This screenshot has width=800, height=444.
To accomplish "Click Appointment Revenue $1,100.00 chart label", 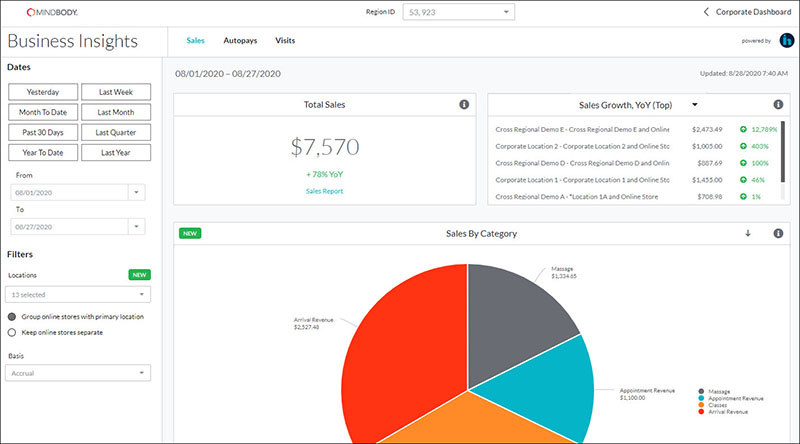I will point(647,394).
